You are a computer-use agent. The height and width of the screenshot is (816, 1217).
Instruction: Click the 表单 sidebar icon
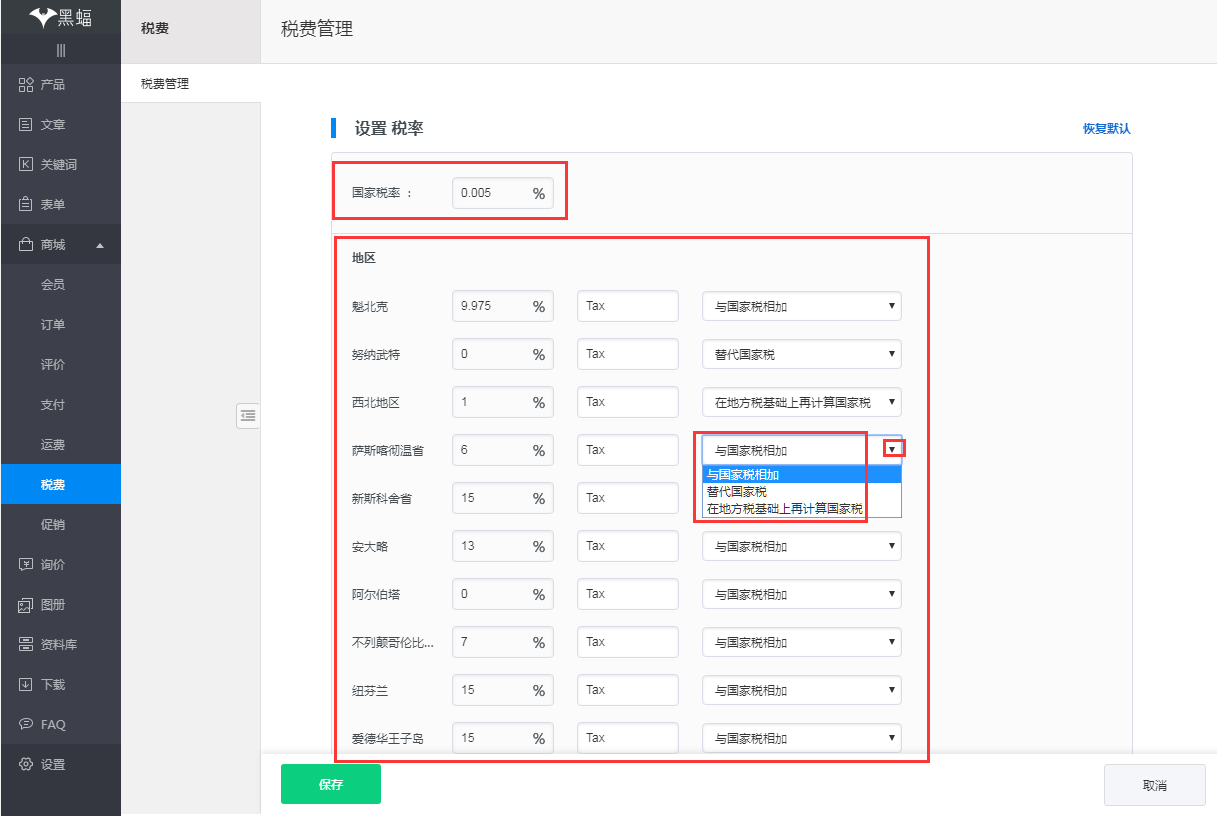(x=48, y=204)
